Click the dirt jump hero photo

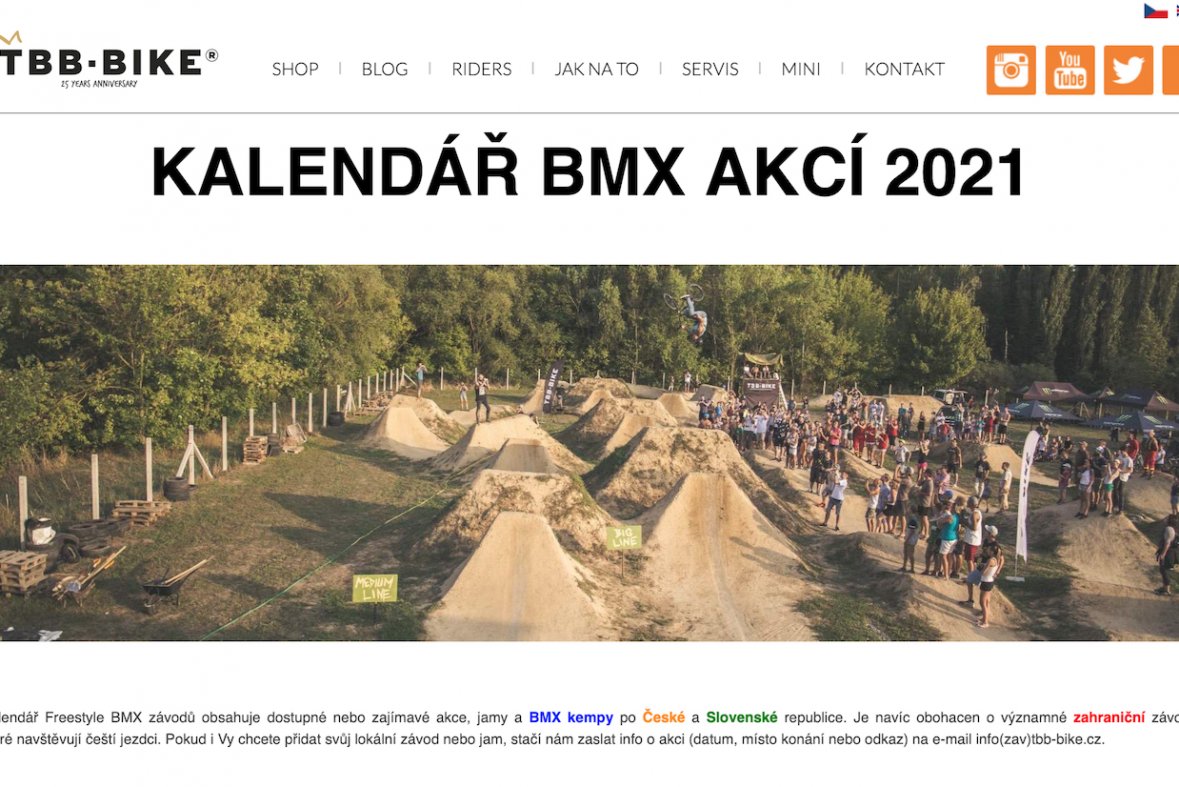pyautogui.click(x=590, y=453)
